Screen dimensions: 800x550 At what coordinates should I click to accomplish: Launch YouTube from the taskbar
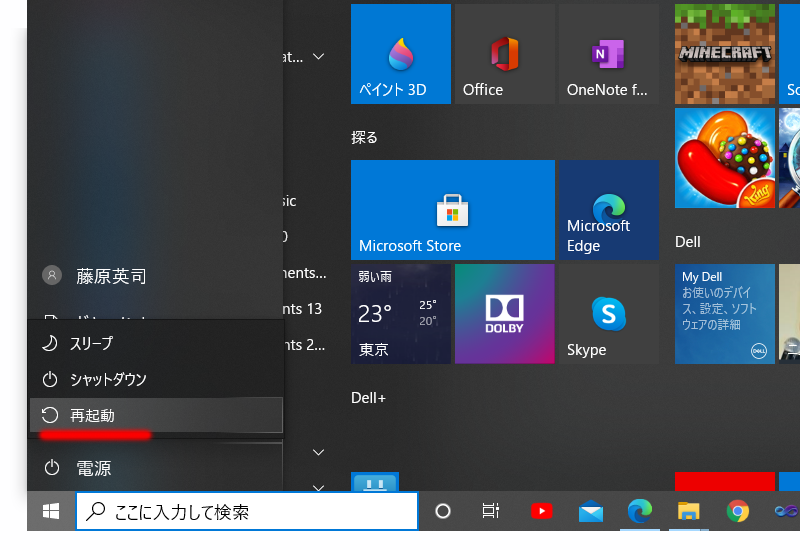(541, 511)
